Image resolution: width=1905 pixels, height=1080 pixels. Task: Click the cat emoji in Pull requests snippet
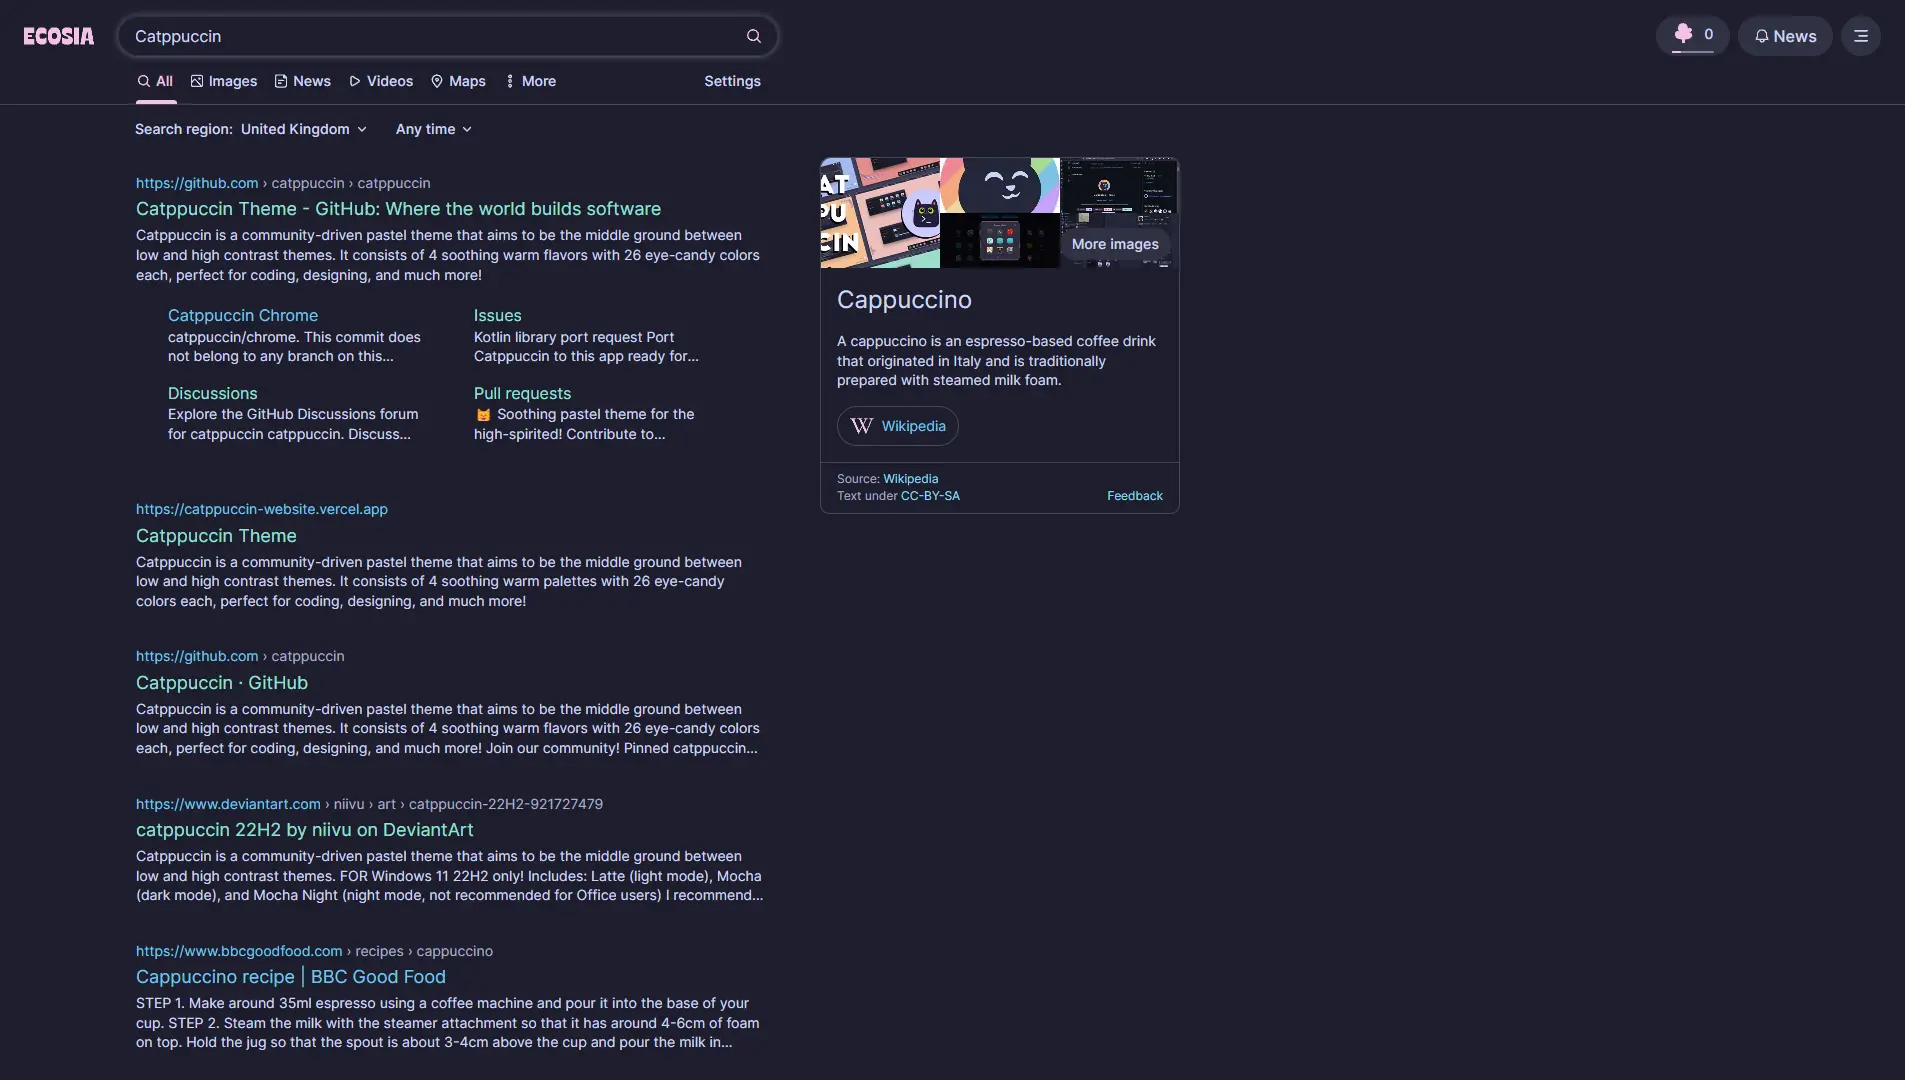click(483, 415)
